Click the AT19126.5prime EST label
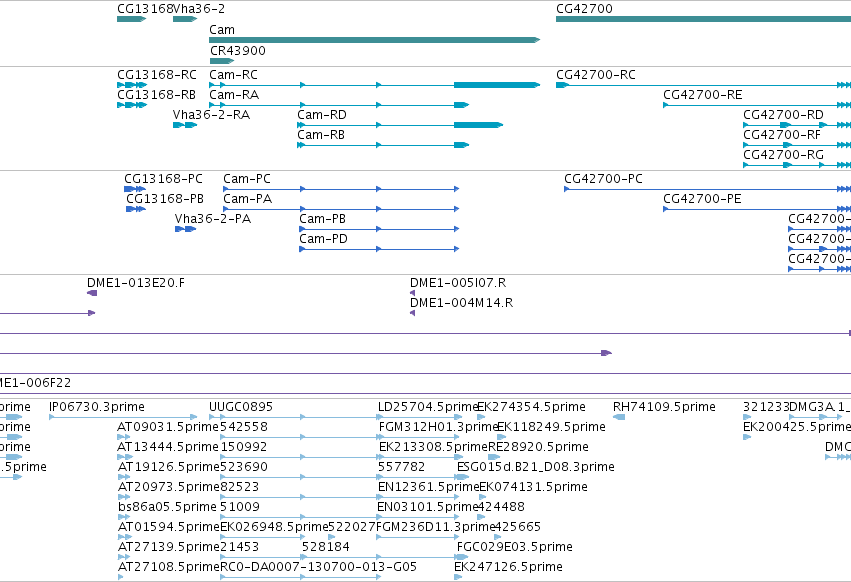 (x=169, y=467)
